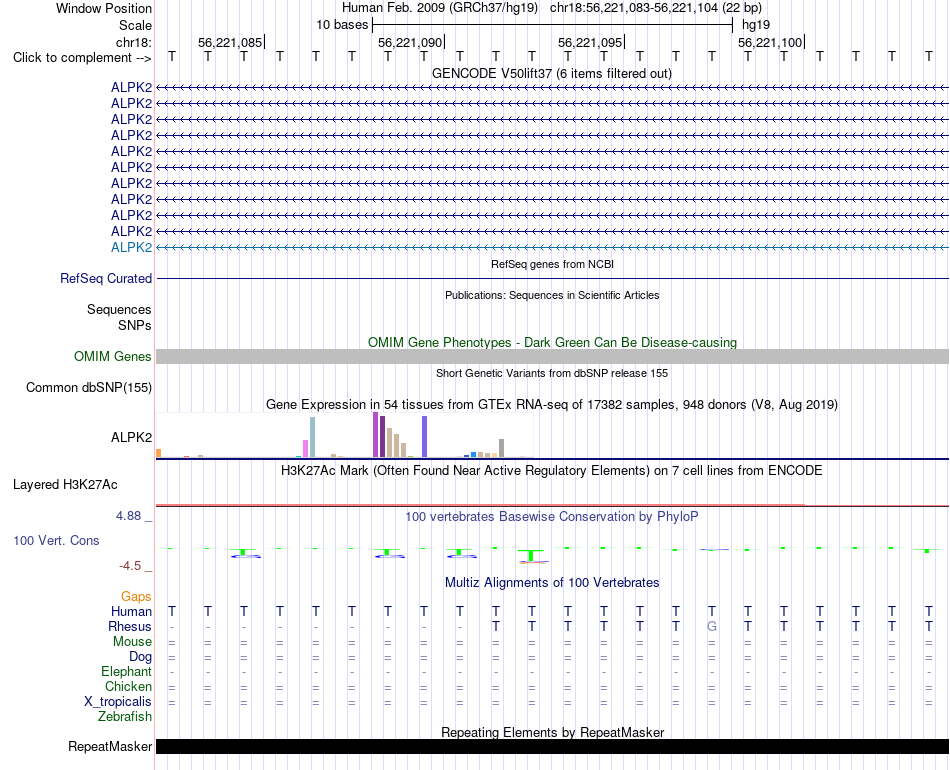950x770 pixels.
Task: Click the RepeatMasker track label
Action: point(110,746)
